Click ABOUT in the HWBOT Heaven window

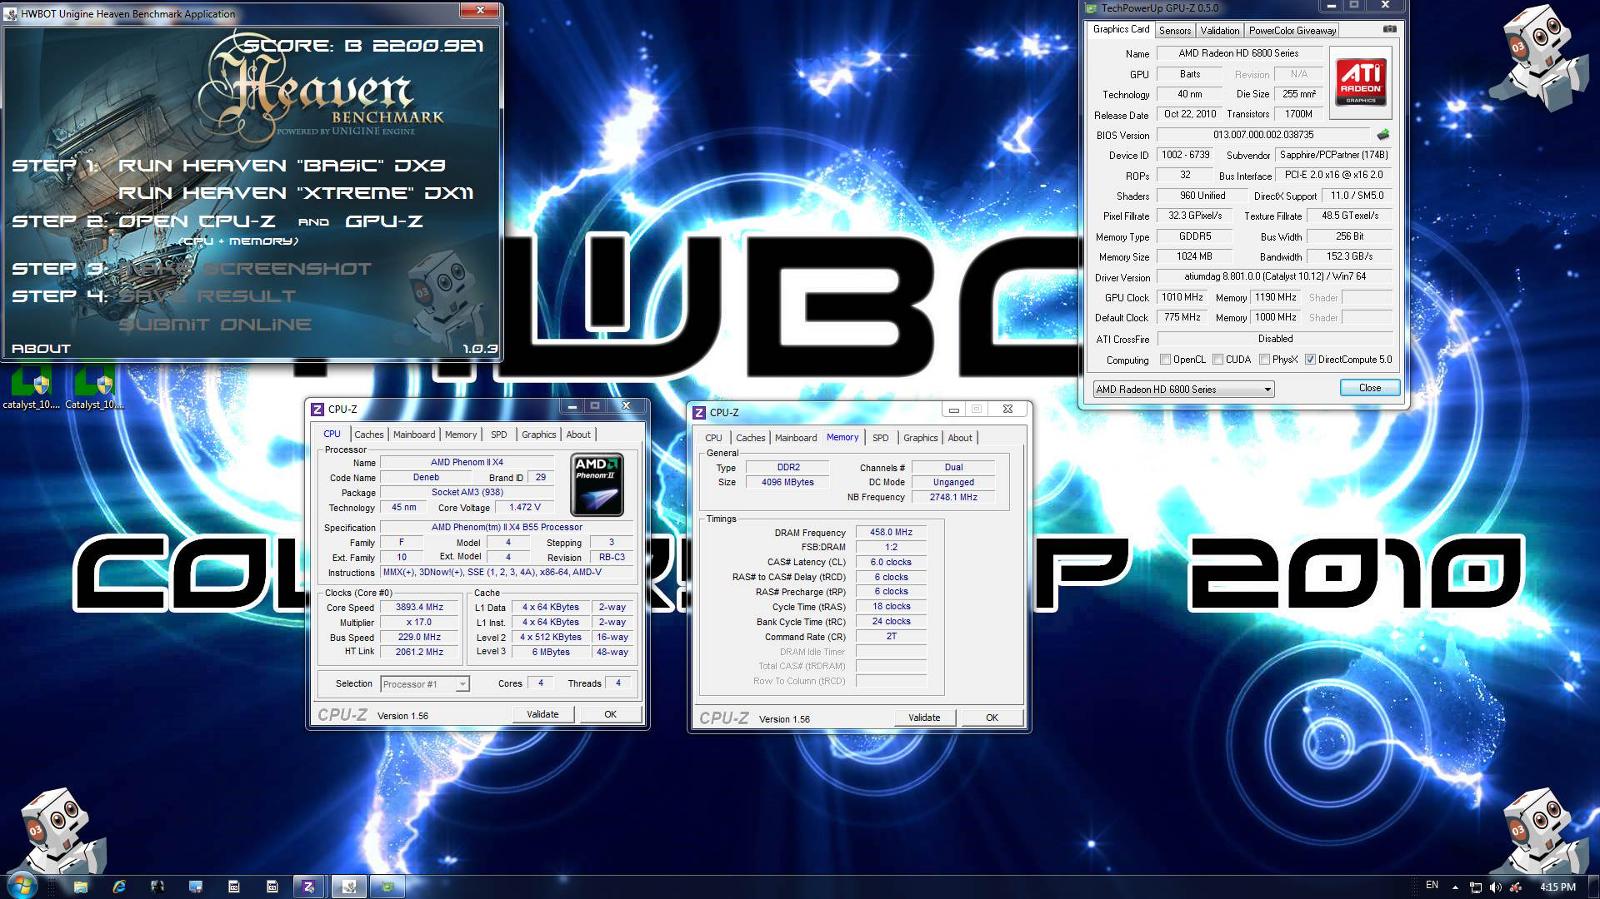point(41,349)
